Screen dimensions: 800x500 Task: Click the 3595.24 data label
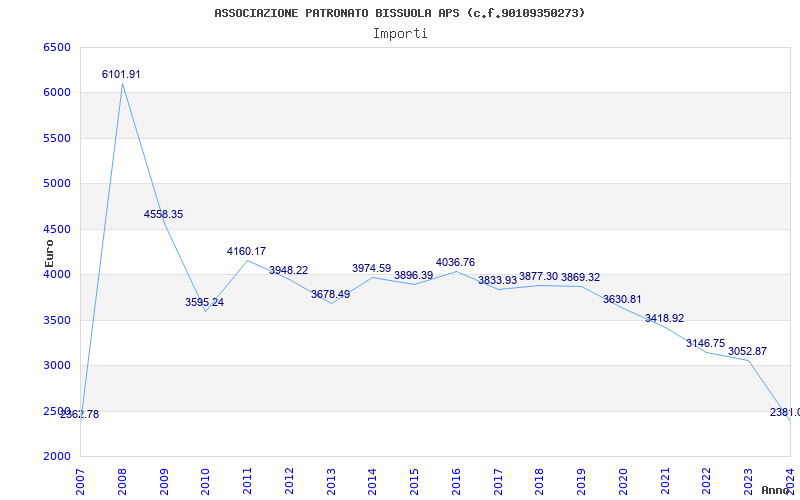point(205,303)
